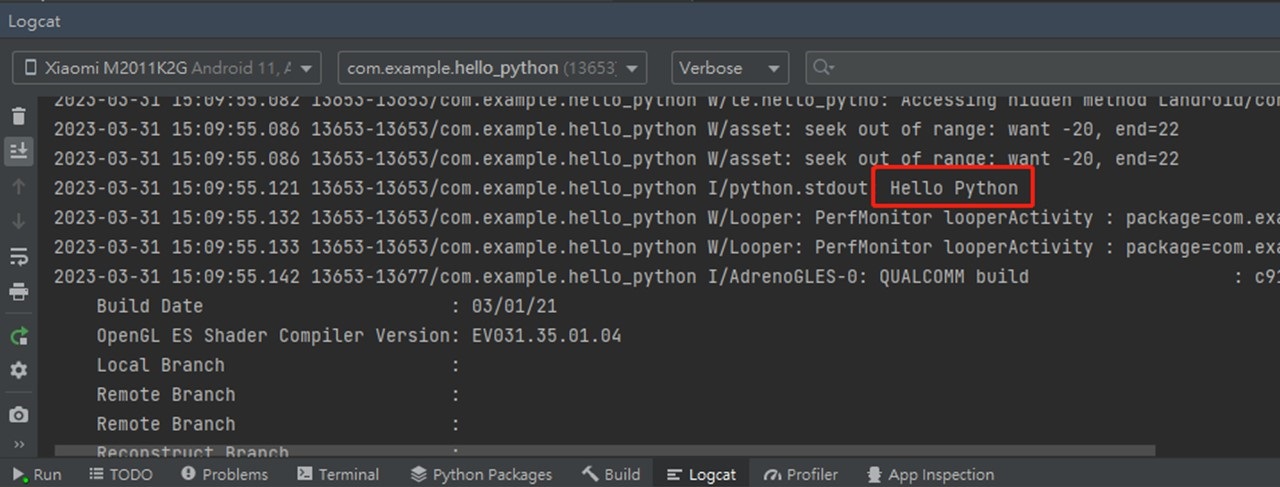Take a screen capture with camera icon

coord(19,415)
